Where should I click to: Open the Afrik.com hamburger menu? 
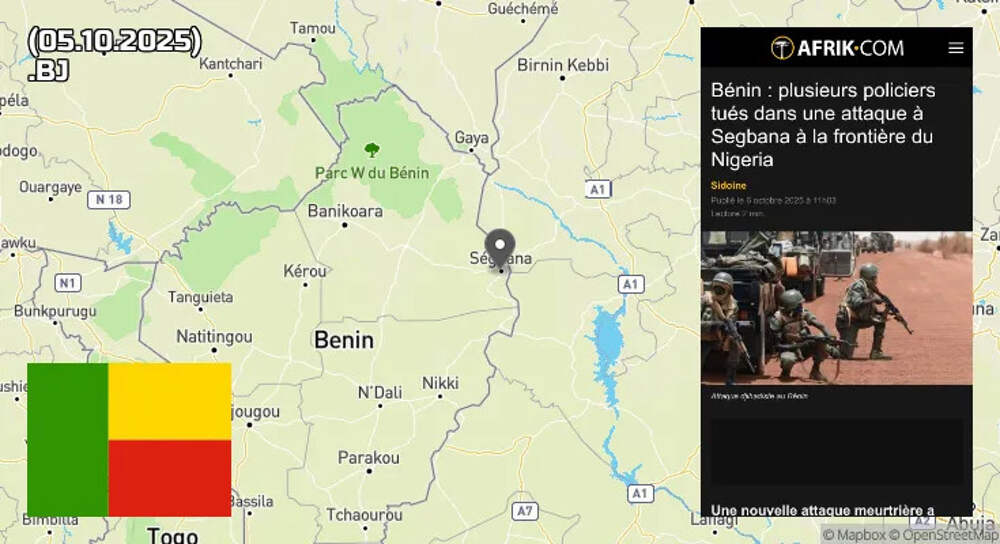click(x=955, y=48)
